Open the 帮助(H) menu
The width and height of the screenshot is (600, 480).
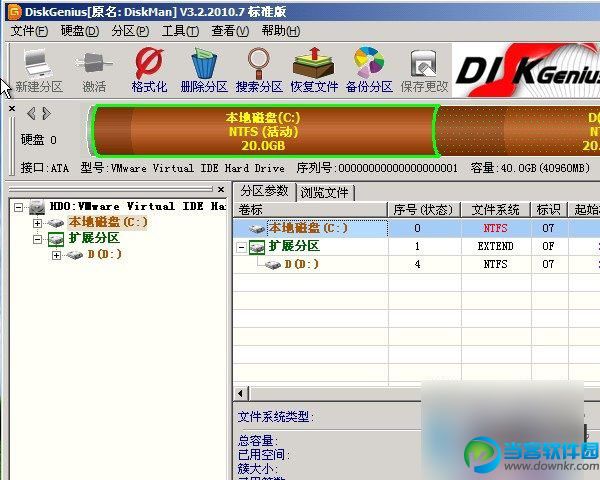[x=281, y=31]
